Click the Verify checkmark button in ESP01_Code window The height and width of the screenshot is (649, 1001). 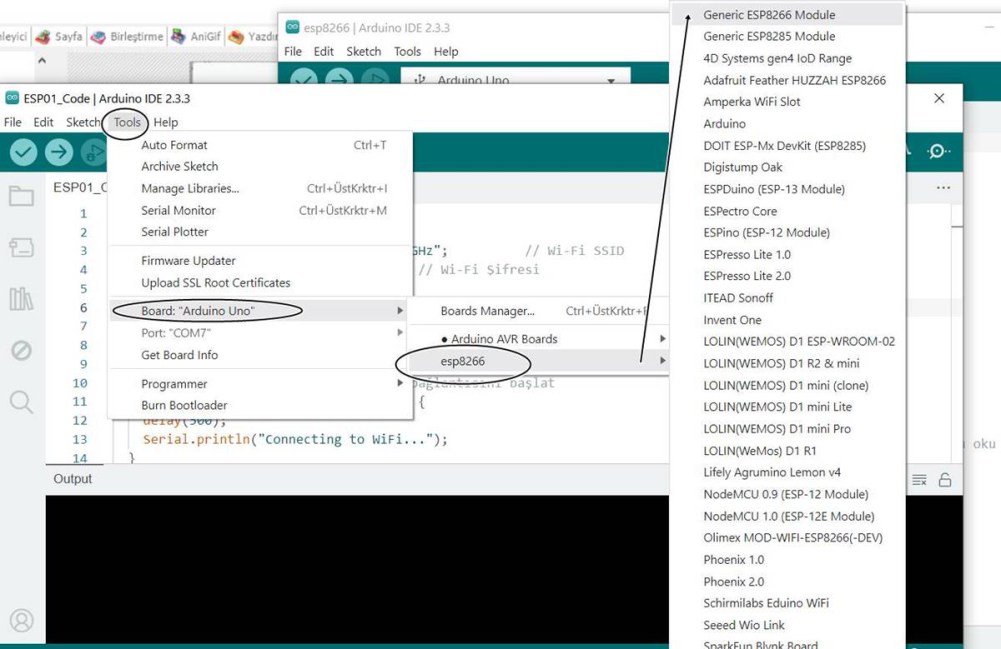tap(24, 153)
